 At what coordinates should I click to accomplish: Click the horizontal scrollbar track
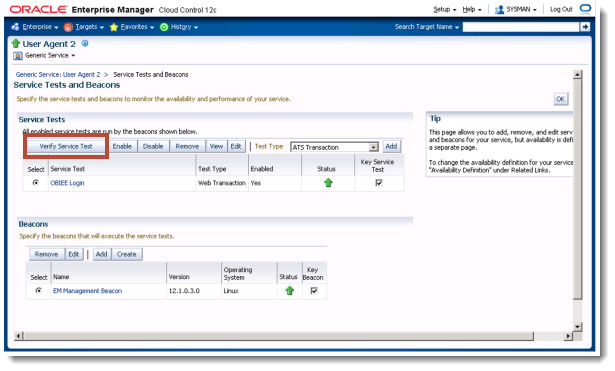tap(278, 336)
